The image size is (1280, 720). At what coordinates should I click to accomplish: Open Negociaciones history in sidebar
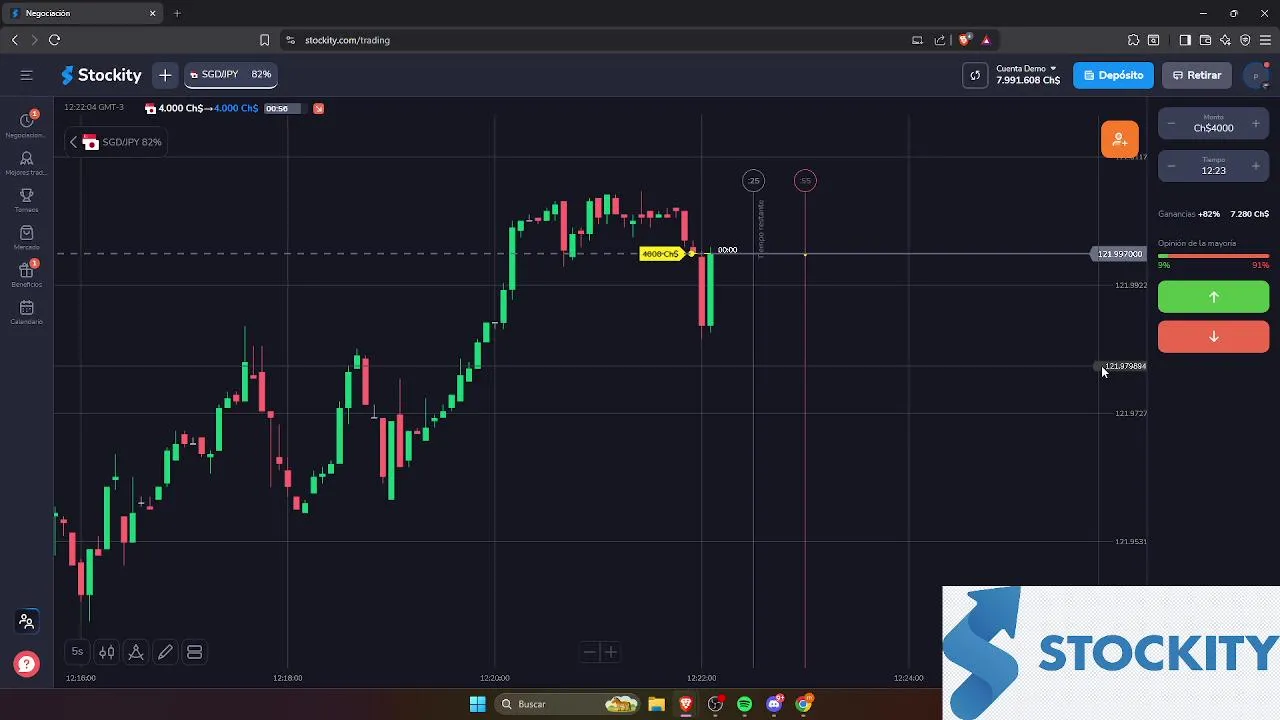[27, 124]
